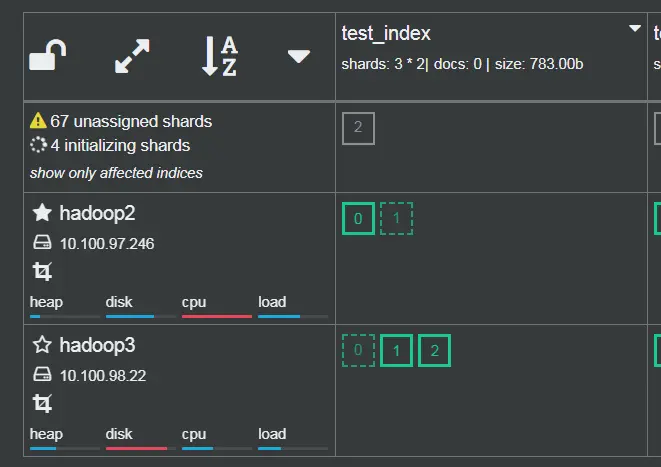Select dashed replica shard 1 on hadoop2
This screenshot has height=467, width=661.
[396, 218]
